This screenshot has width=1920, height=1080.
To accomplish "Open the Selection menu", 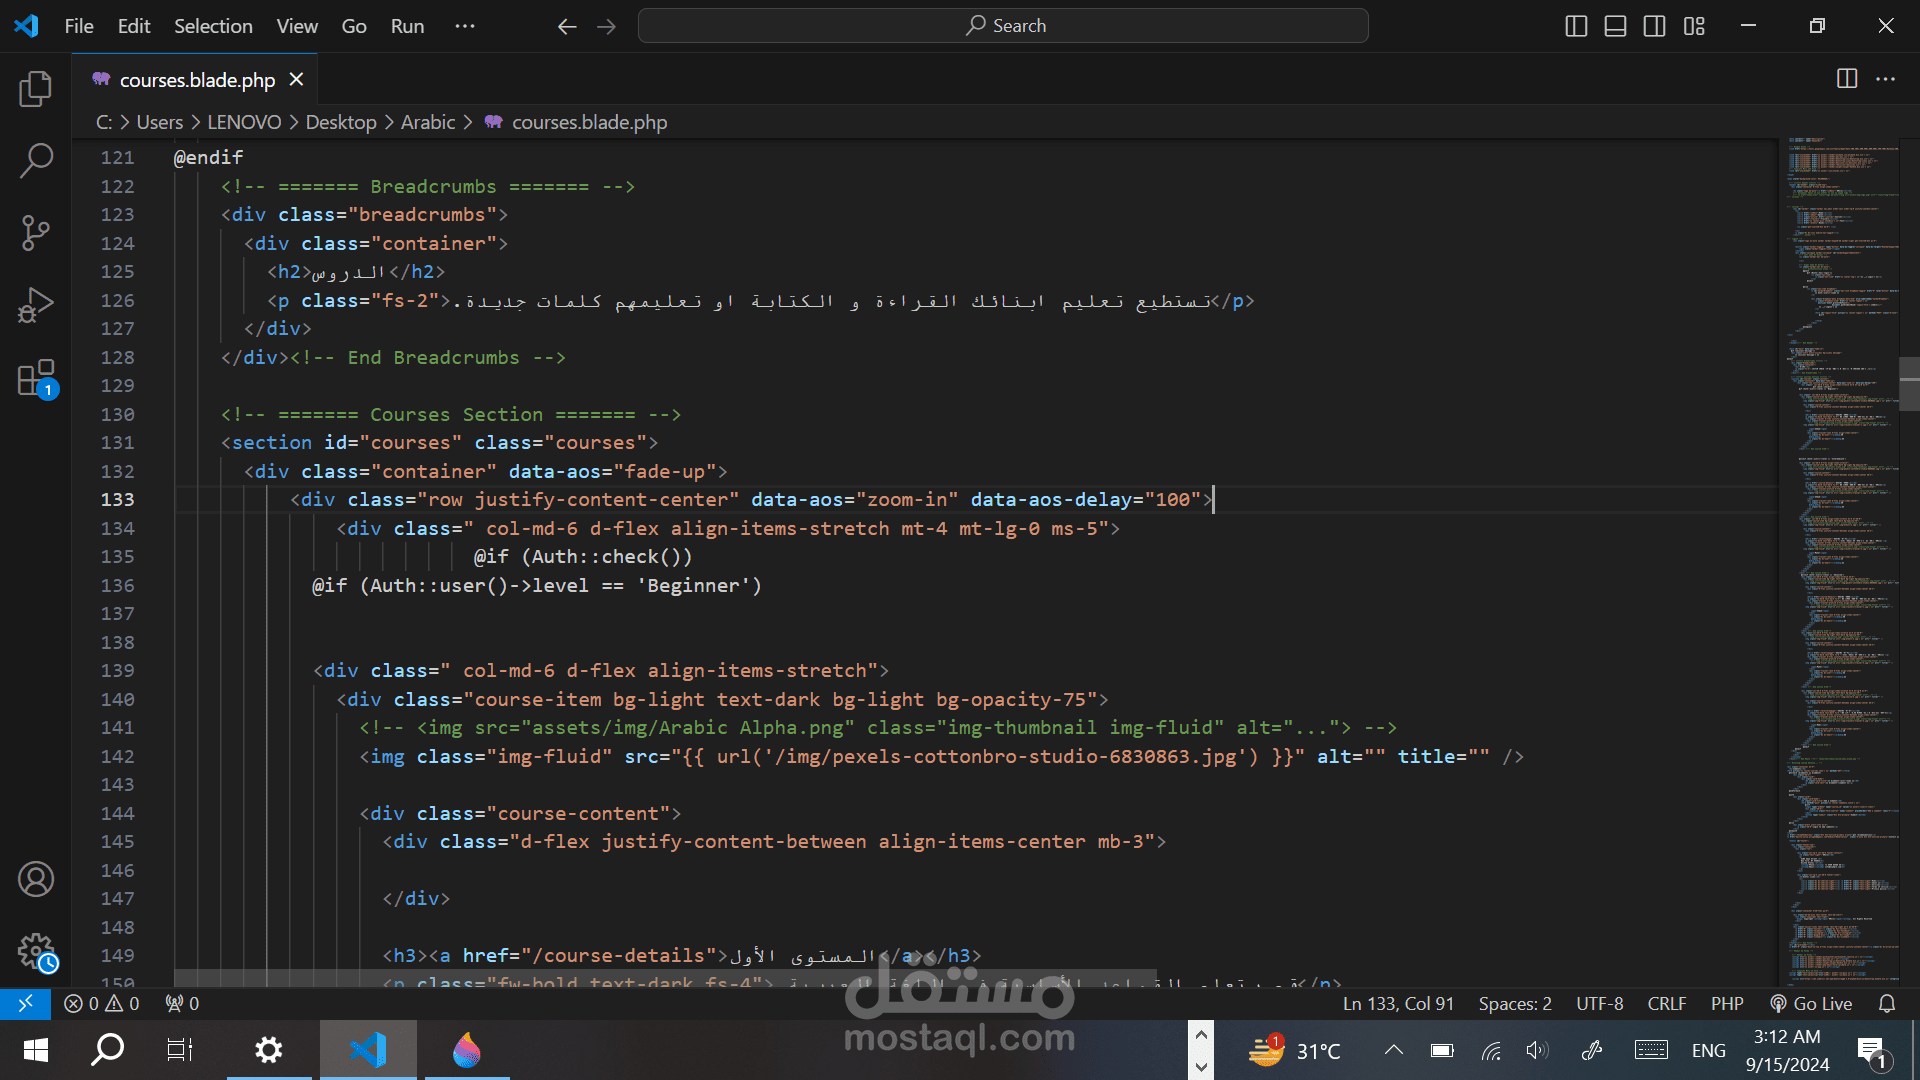I will click(213, 26).
